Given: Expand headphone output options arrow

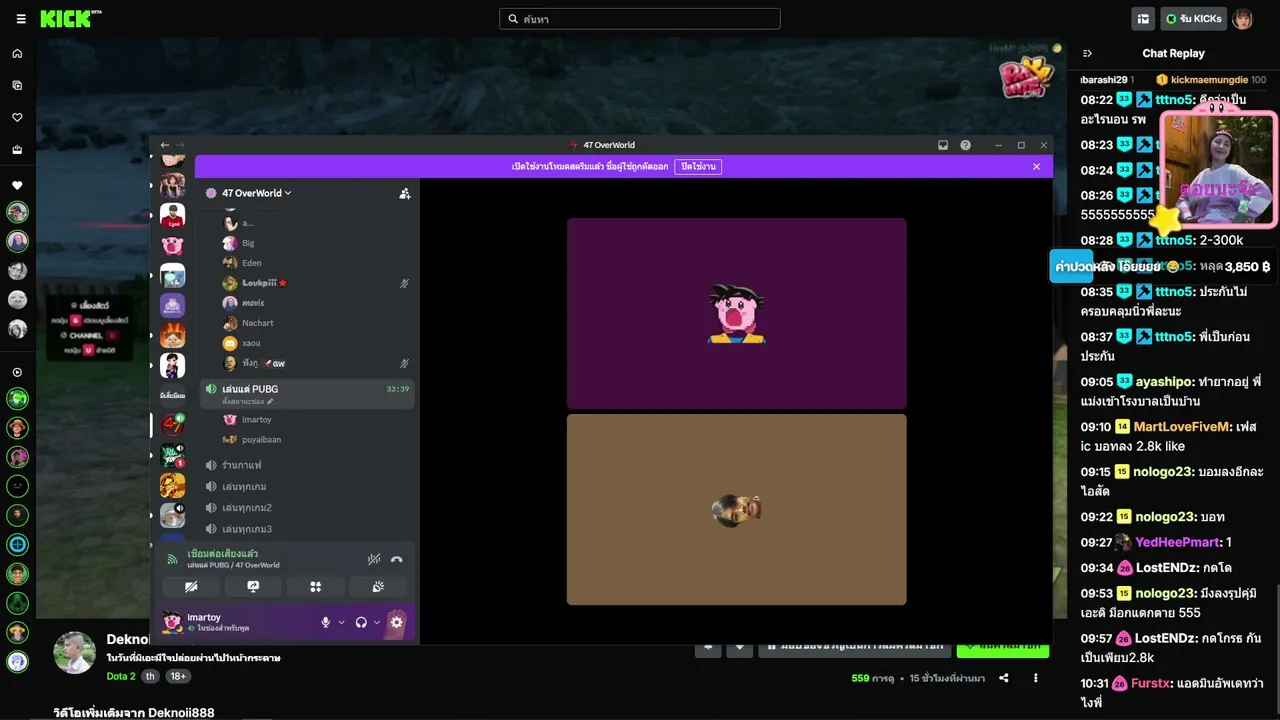Looking at the screenshot, I should pos(377,623).
